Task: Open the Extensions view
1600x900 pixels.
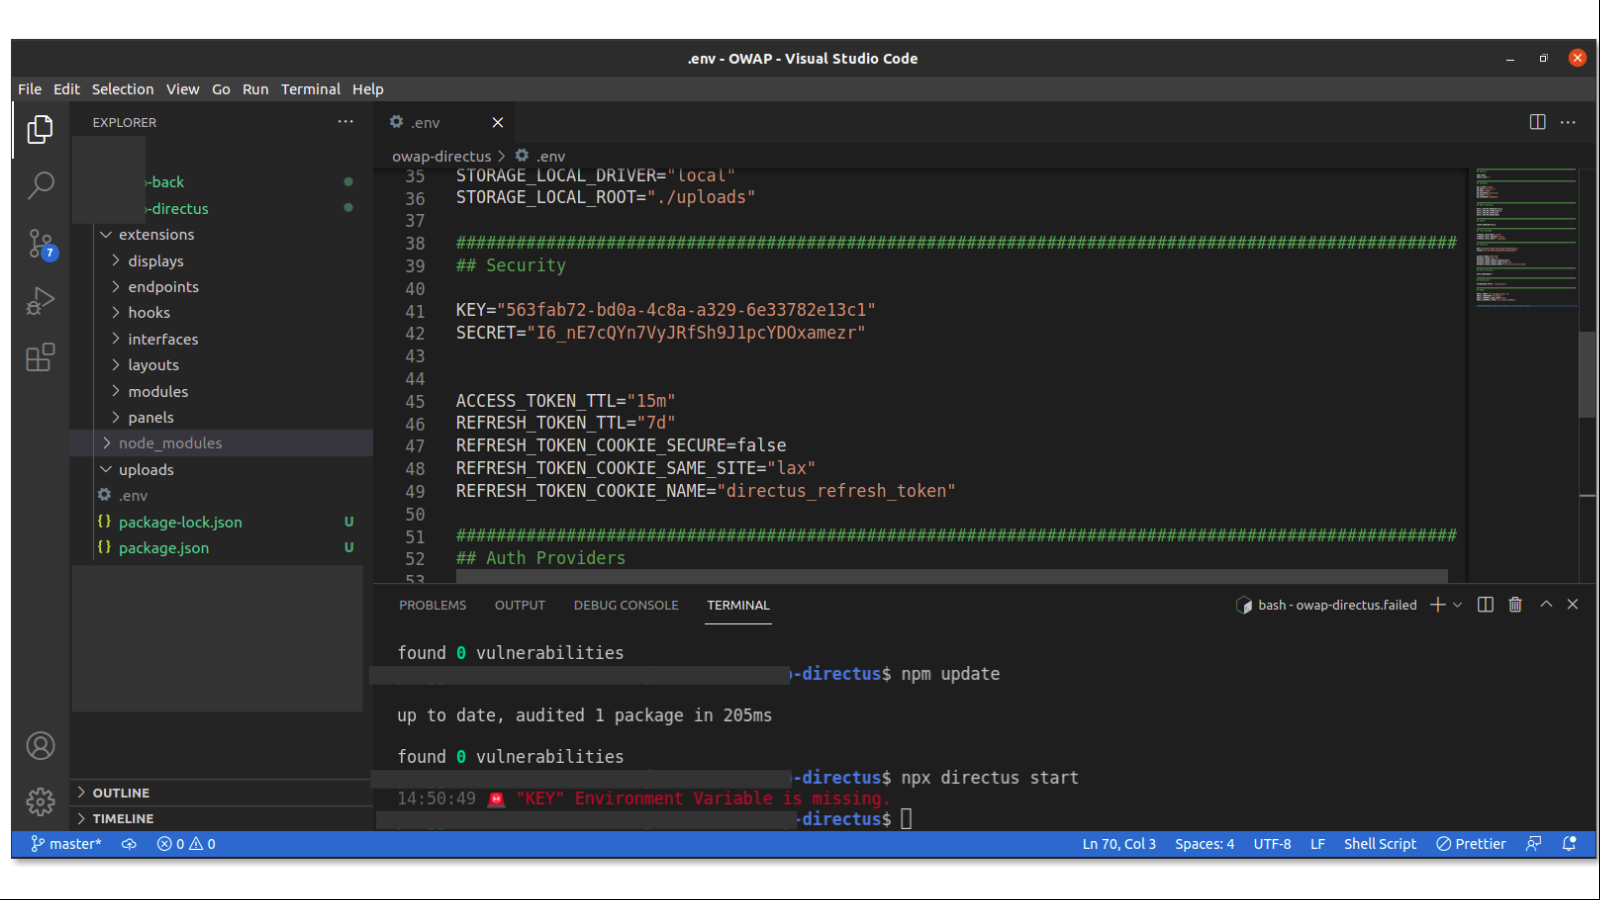Action: tap(40, 357)
